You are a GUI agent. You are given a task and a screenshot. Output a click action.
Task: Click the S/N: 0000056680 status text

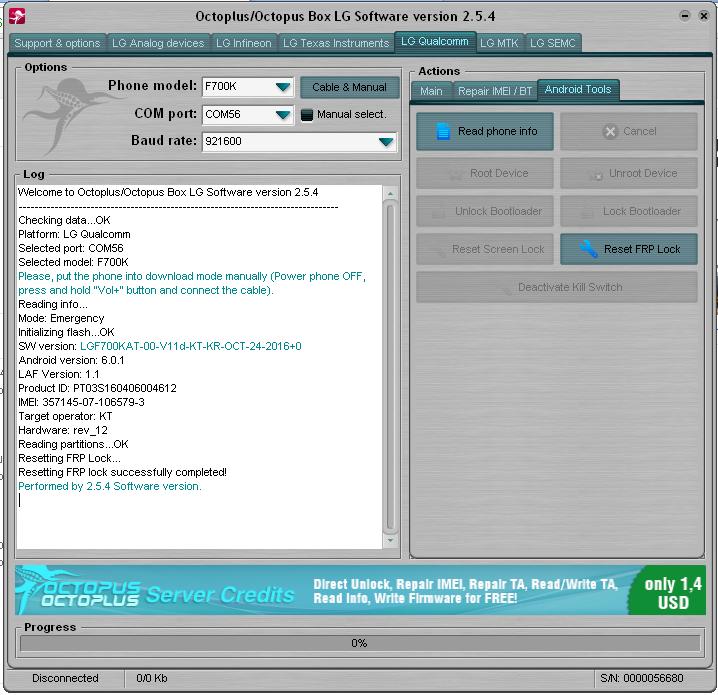click(642, 678)
